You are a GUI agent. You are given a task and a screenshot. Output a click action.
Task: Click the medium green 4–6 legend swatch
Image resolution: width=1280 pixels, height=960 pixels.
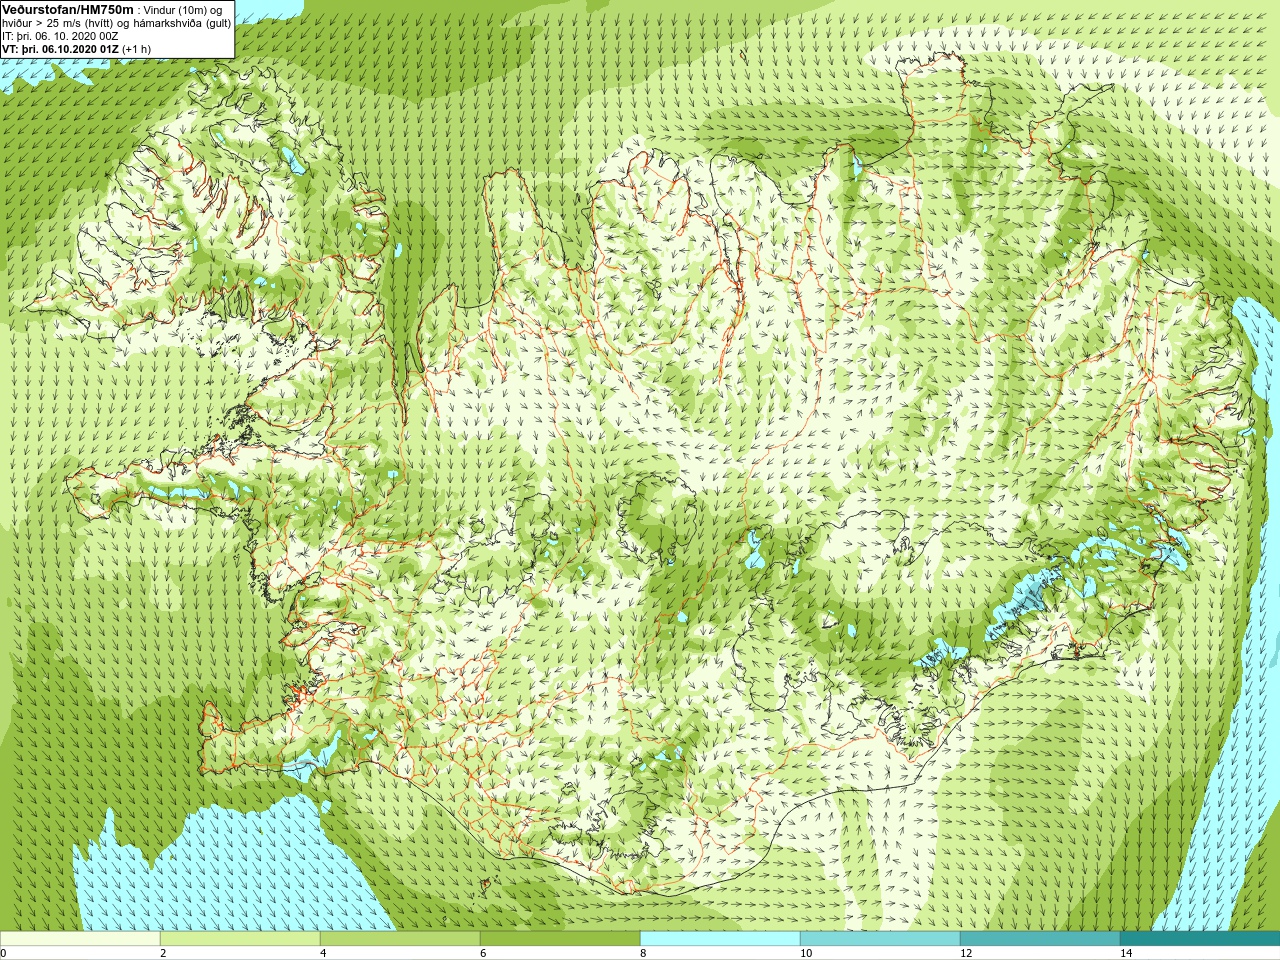coord(400,939)
